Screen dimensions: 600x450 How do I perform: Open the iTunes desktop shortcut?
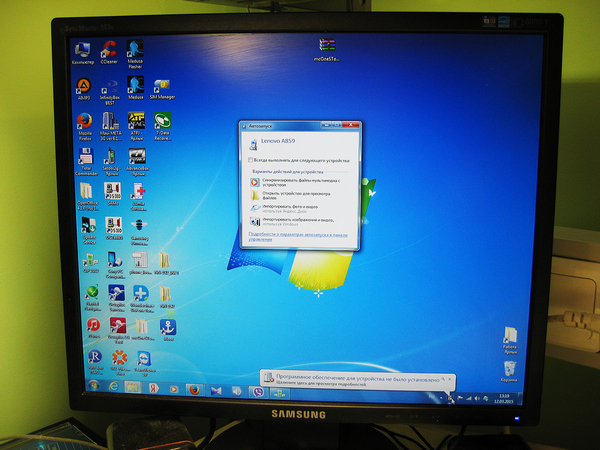pos(93,328)
